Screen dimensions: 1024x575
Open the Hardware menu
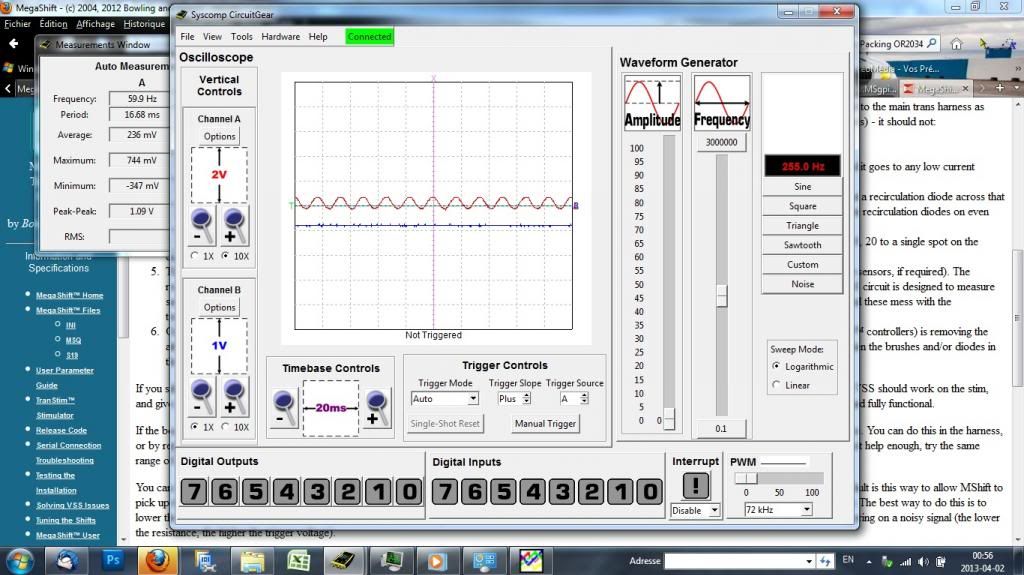point(281,37)
